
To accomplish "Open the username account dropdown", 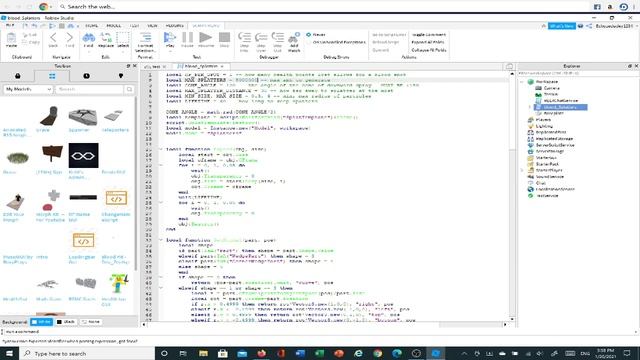I will [616, 26].
